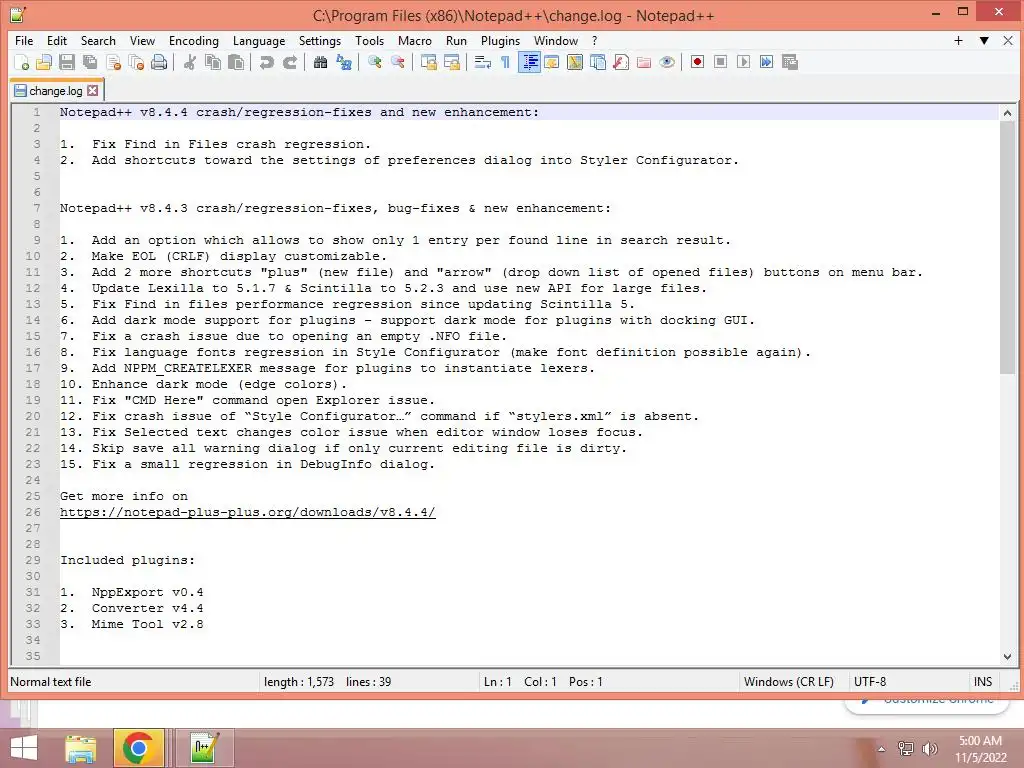Click the Paste clipboard icon

click(236, 62)
